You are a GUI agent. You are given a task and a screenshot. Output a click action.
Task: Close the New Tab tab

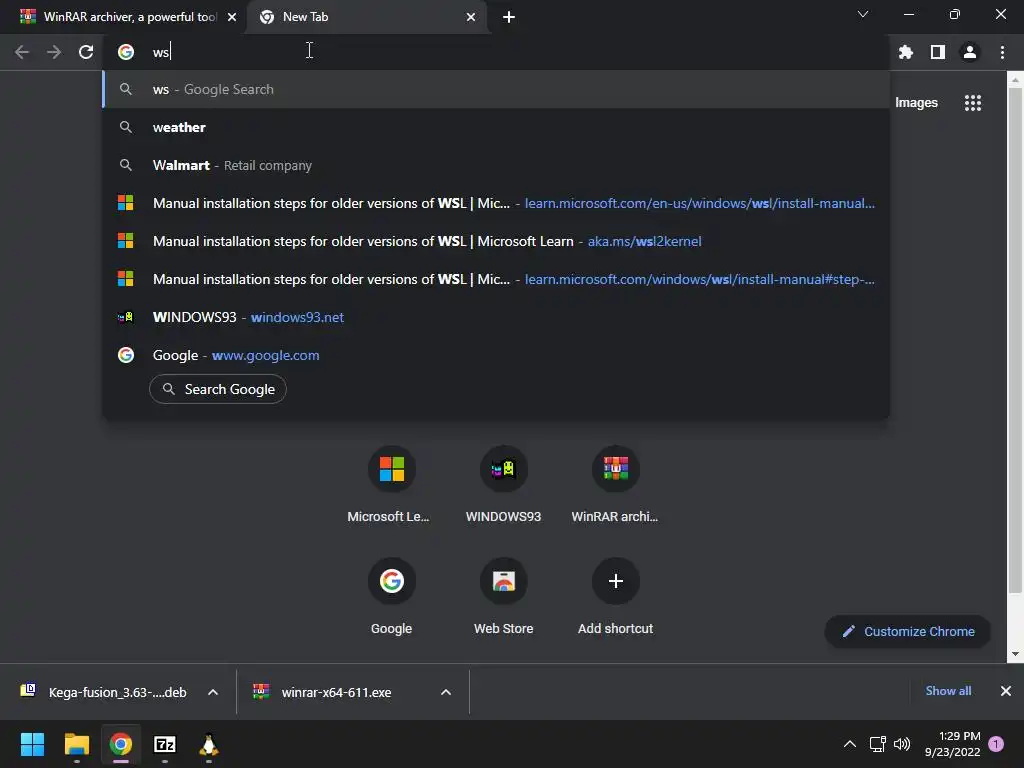click(471, 17)
